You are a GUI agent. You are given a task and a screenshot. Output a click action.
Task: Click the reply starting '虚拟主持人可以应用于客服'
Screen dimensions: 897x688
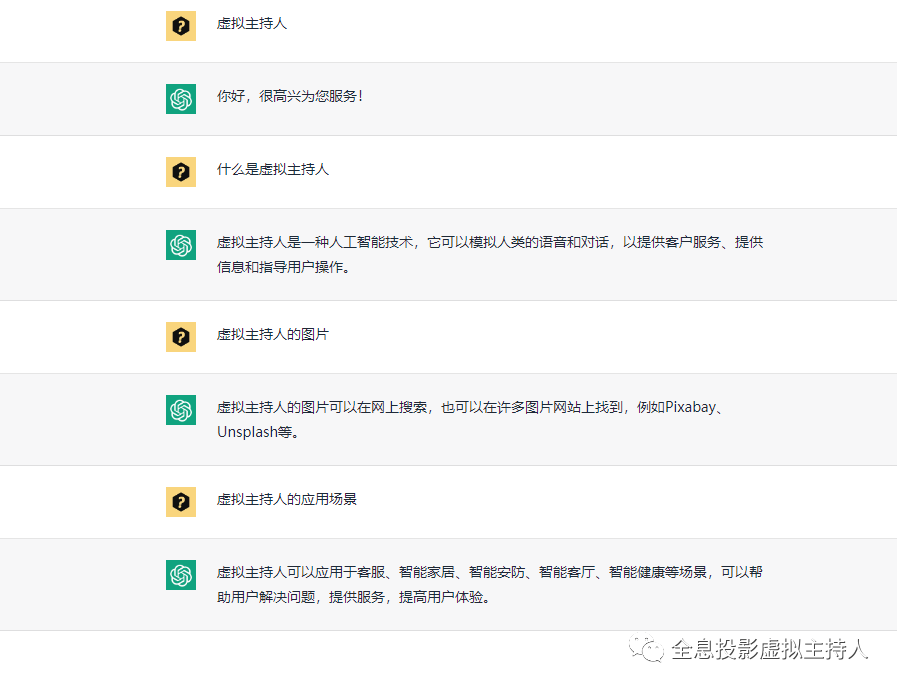(x=490, y=584)
